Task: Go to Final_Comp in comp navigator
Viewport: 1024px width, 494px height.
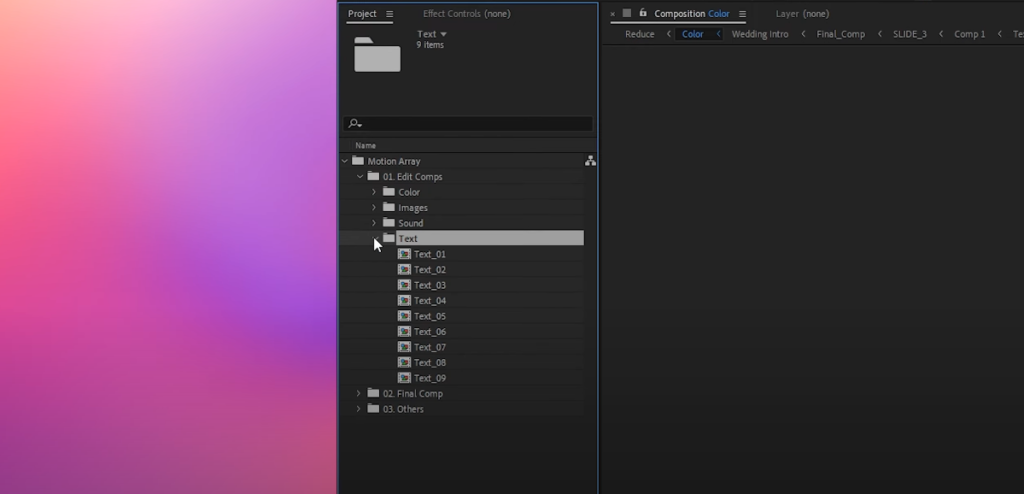Action: [x=840, y=34]
